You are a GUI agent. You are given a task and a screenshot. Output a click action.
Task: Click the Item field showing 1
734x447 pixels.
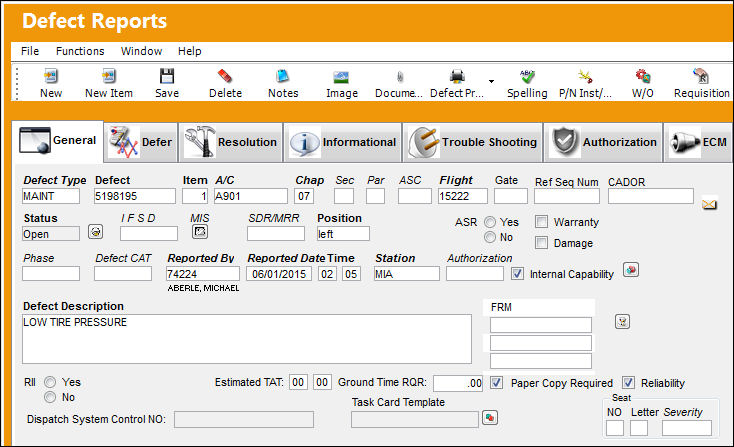195,196
